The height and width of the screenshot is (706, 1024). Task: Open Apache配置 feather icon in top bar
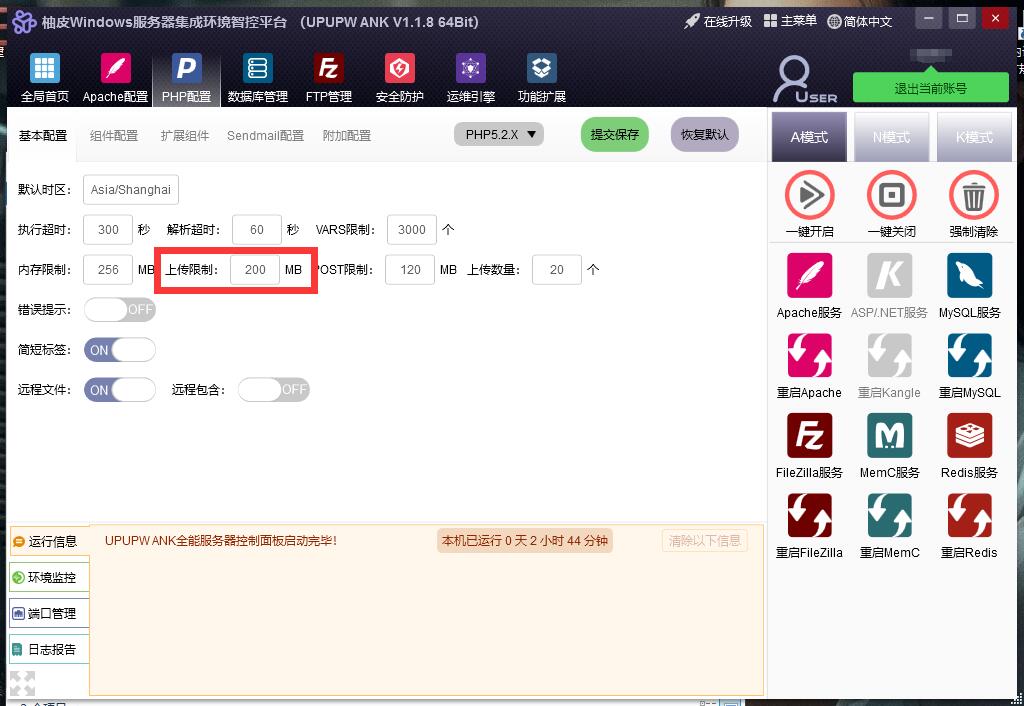click(116, 69)
